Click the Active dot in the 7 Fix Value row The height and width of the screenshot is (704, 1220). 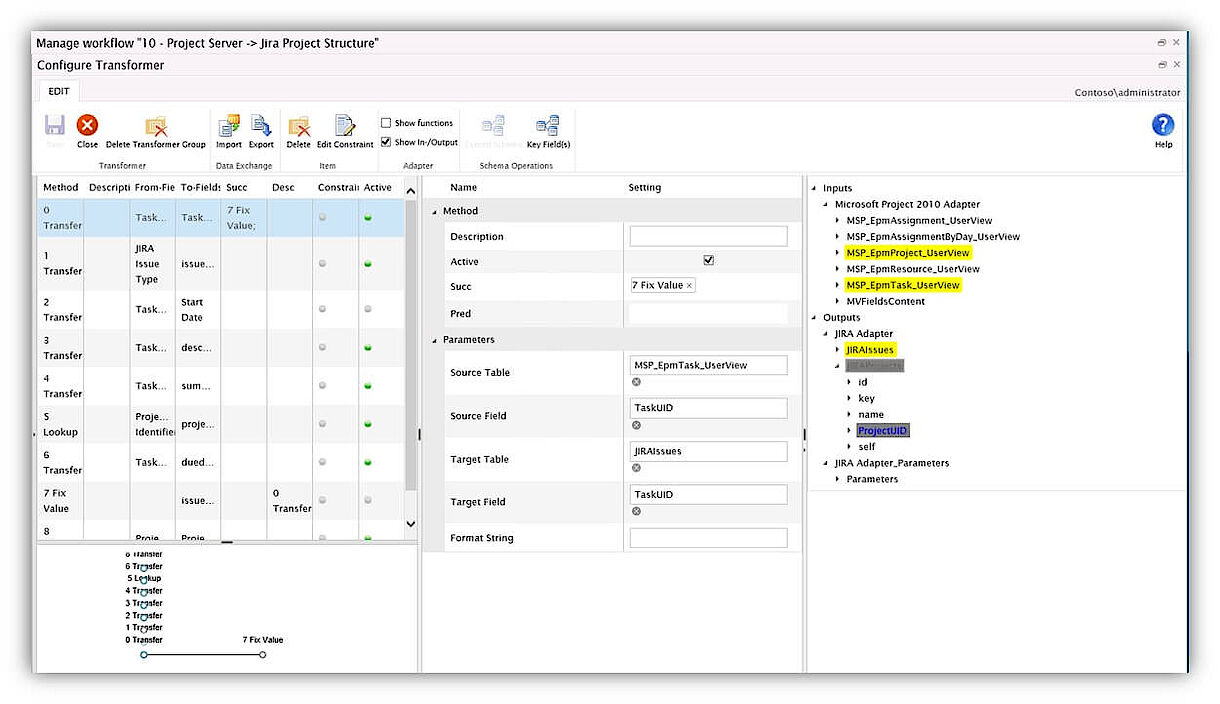click(x=369, y=500)
